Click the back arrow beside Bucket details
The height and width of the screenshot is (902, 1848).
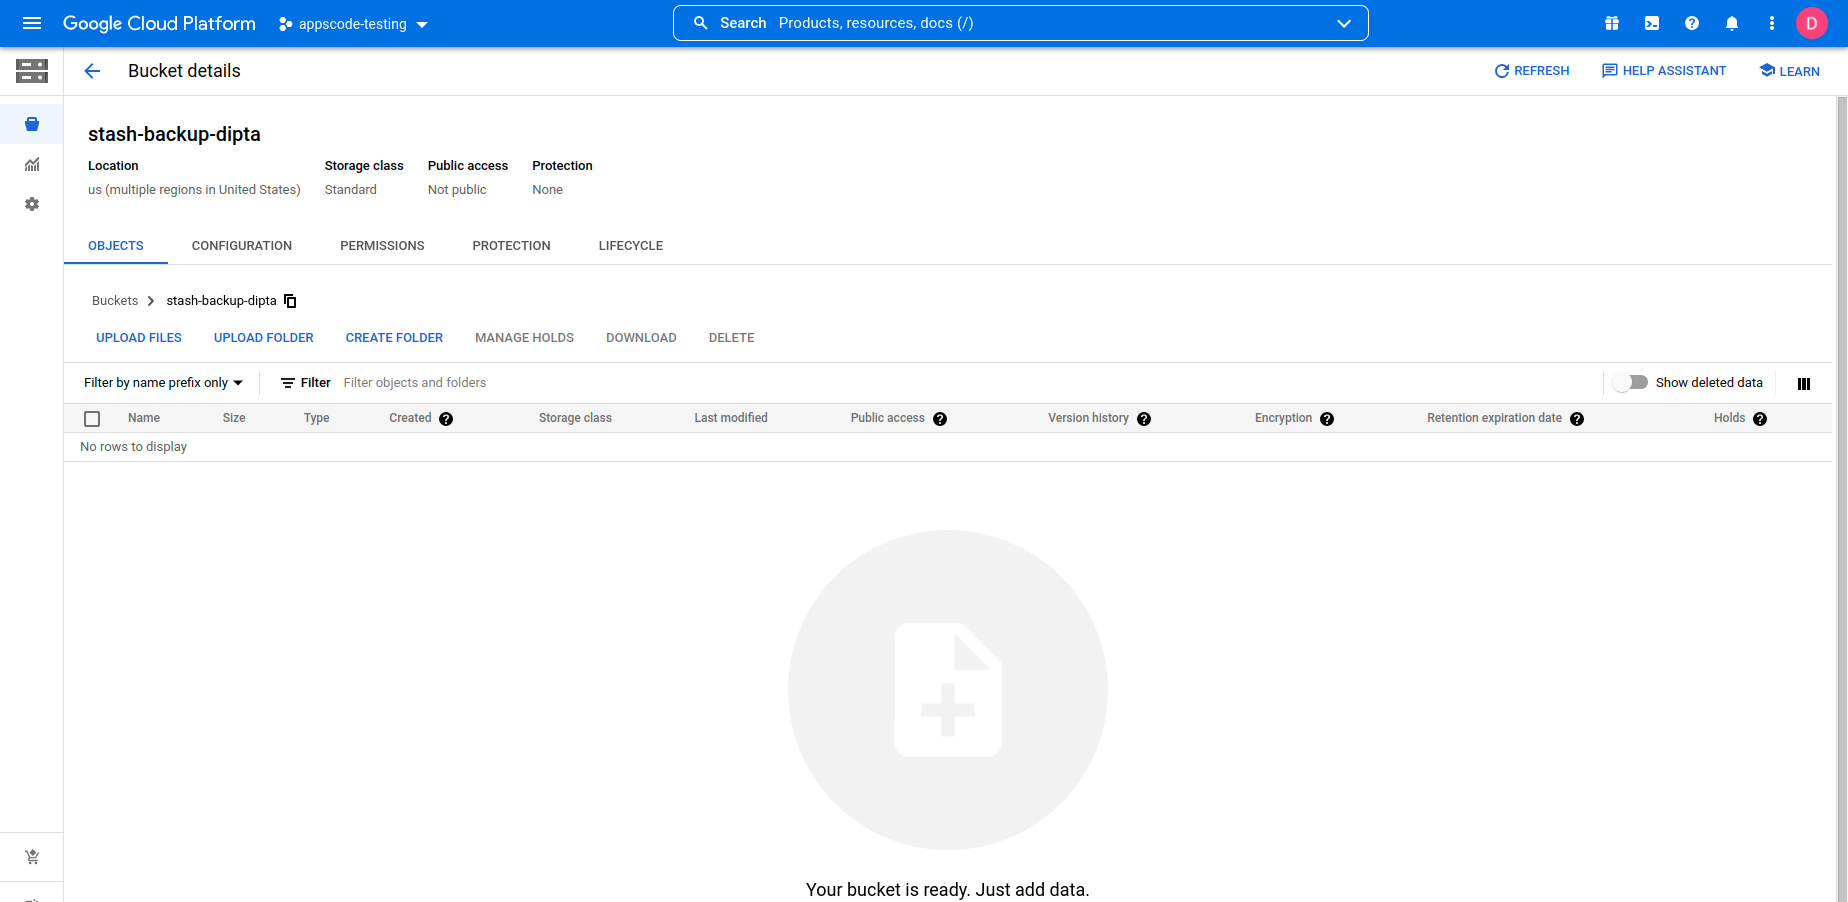[92, 71]
